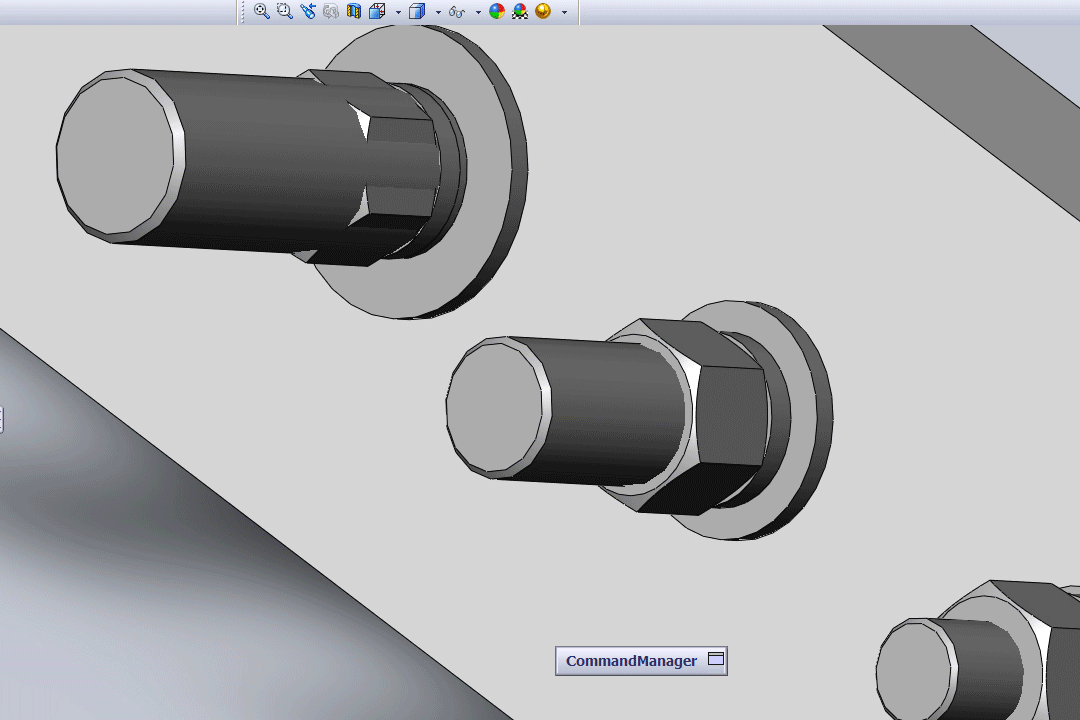Click the View Settings gold sphere icon

[543, 11]
